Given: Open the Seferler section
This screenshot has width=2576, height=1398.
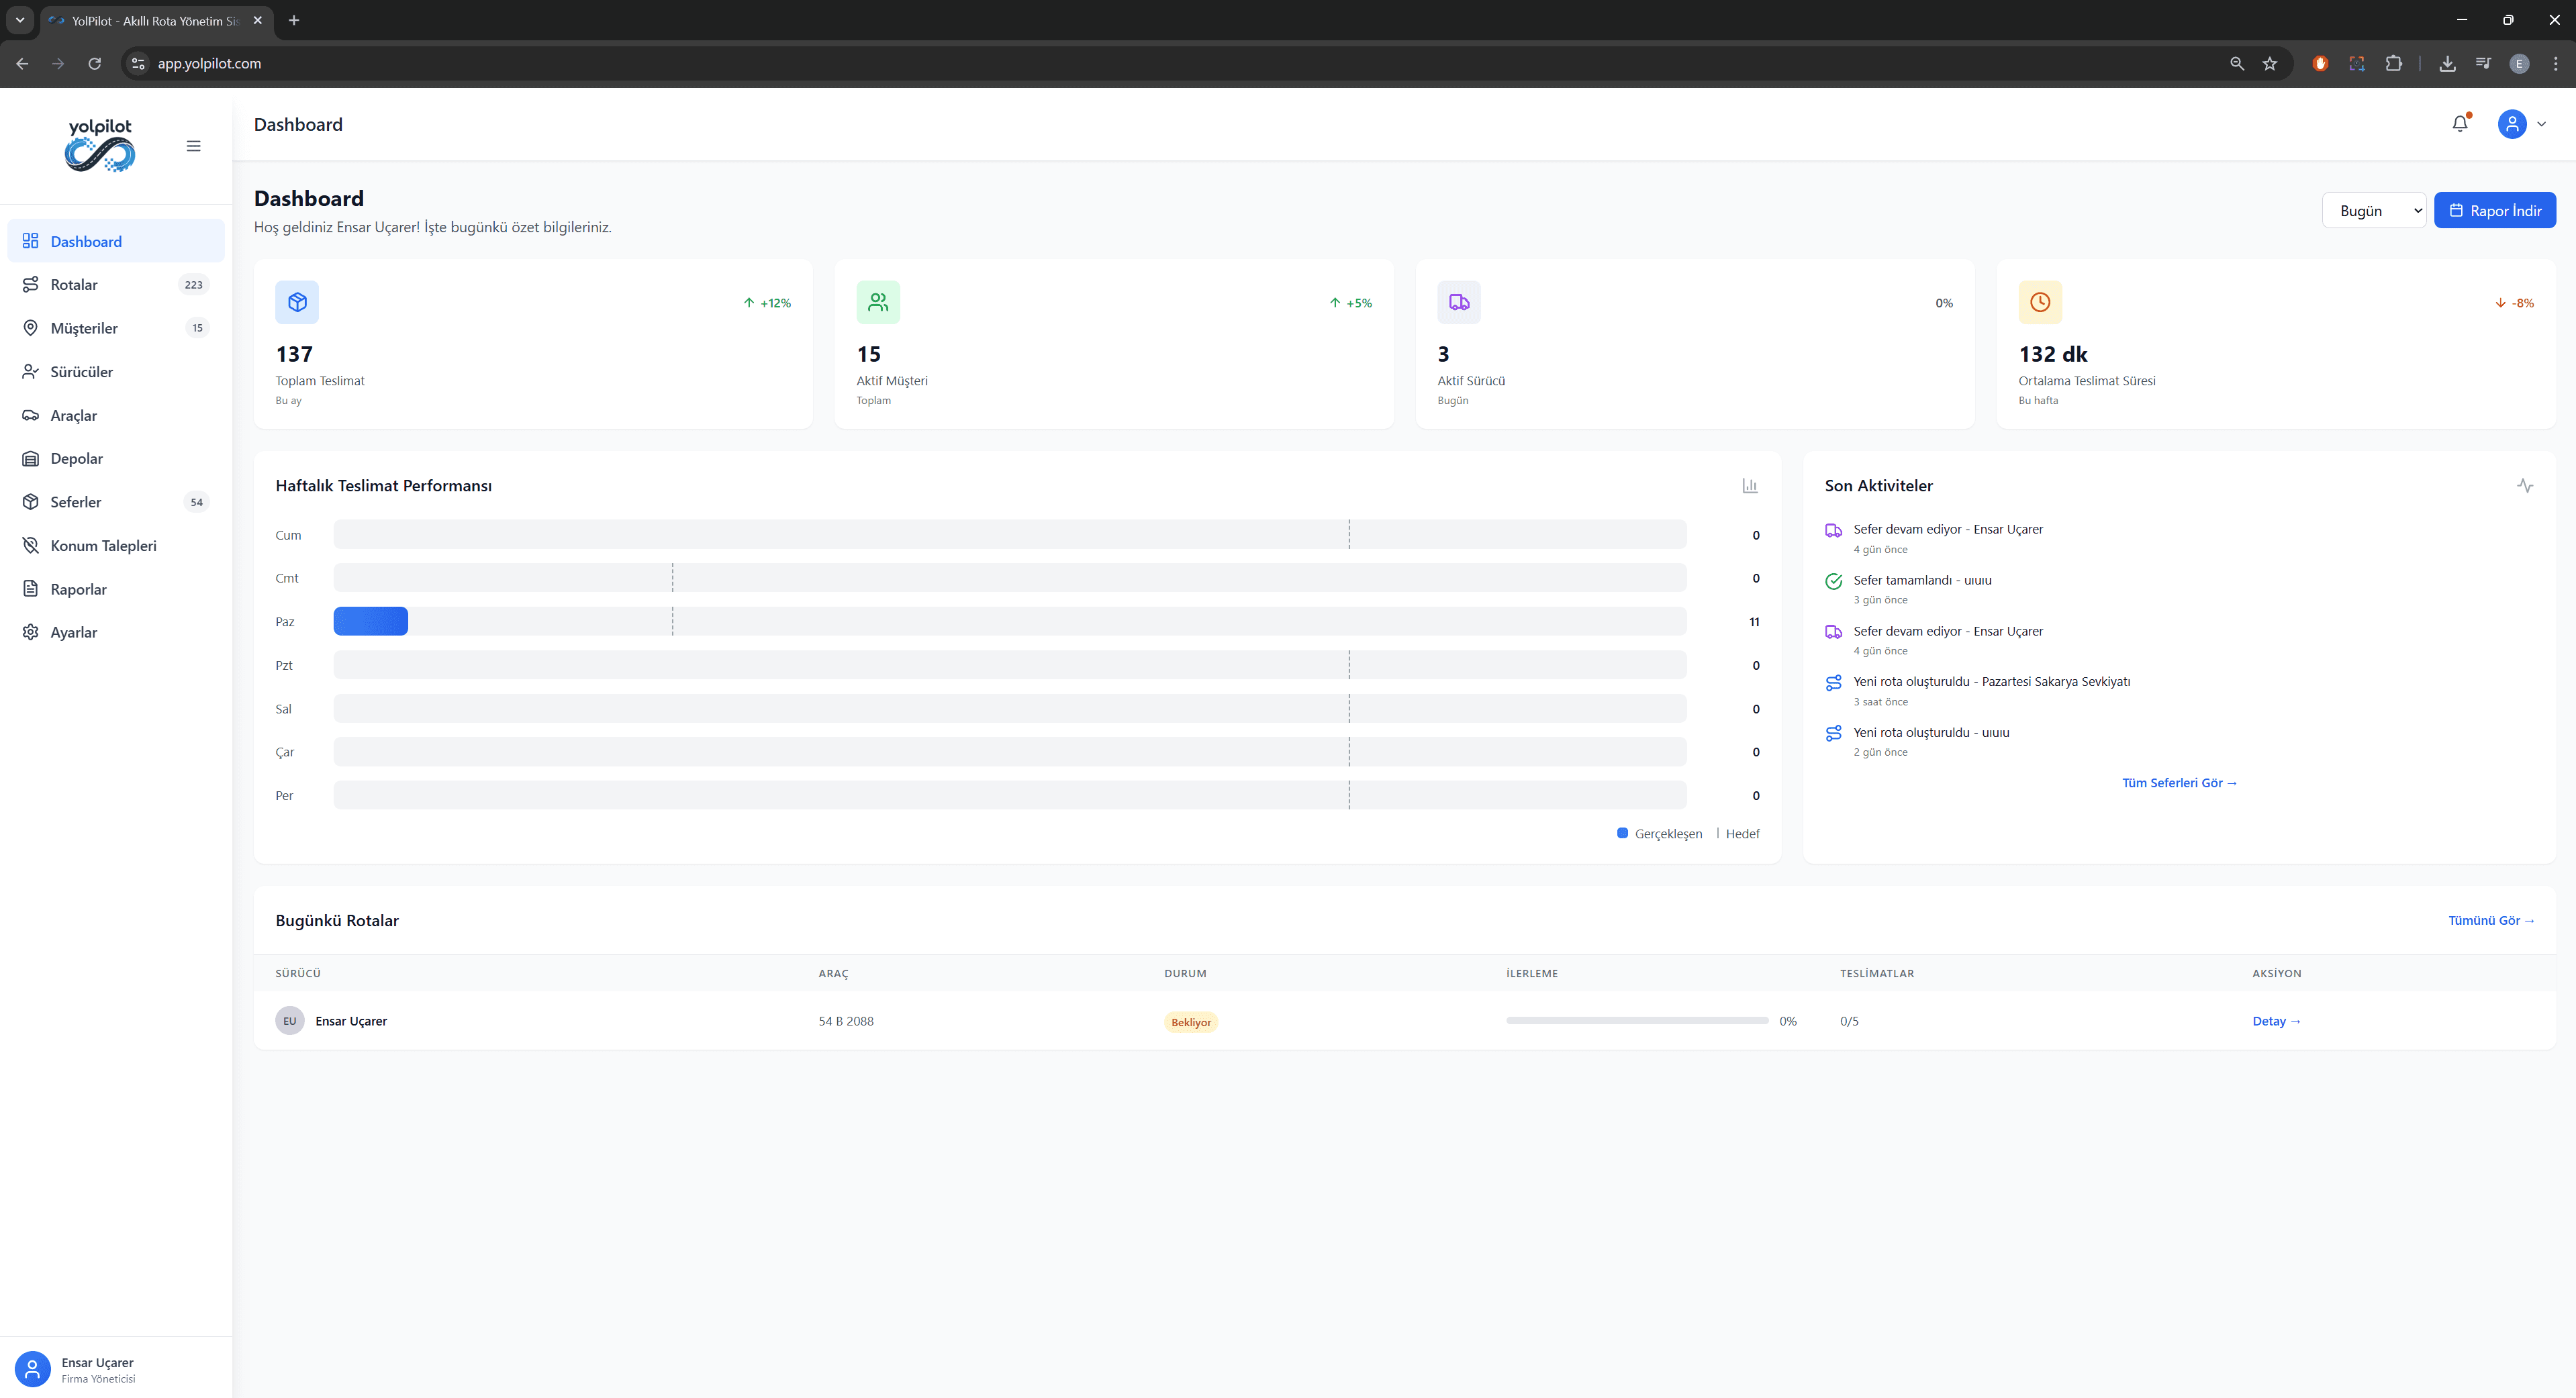Looking at the screenshot, I should pos(77,502).
